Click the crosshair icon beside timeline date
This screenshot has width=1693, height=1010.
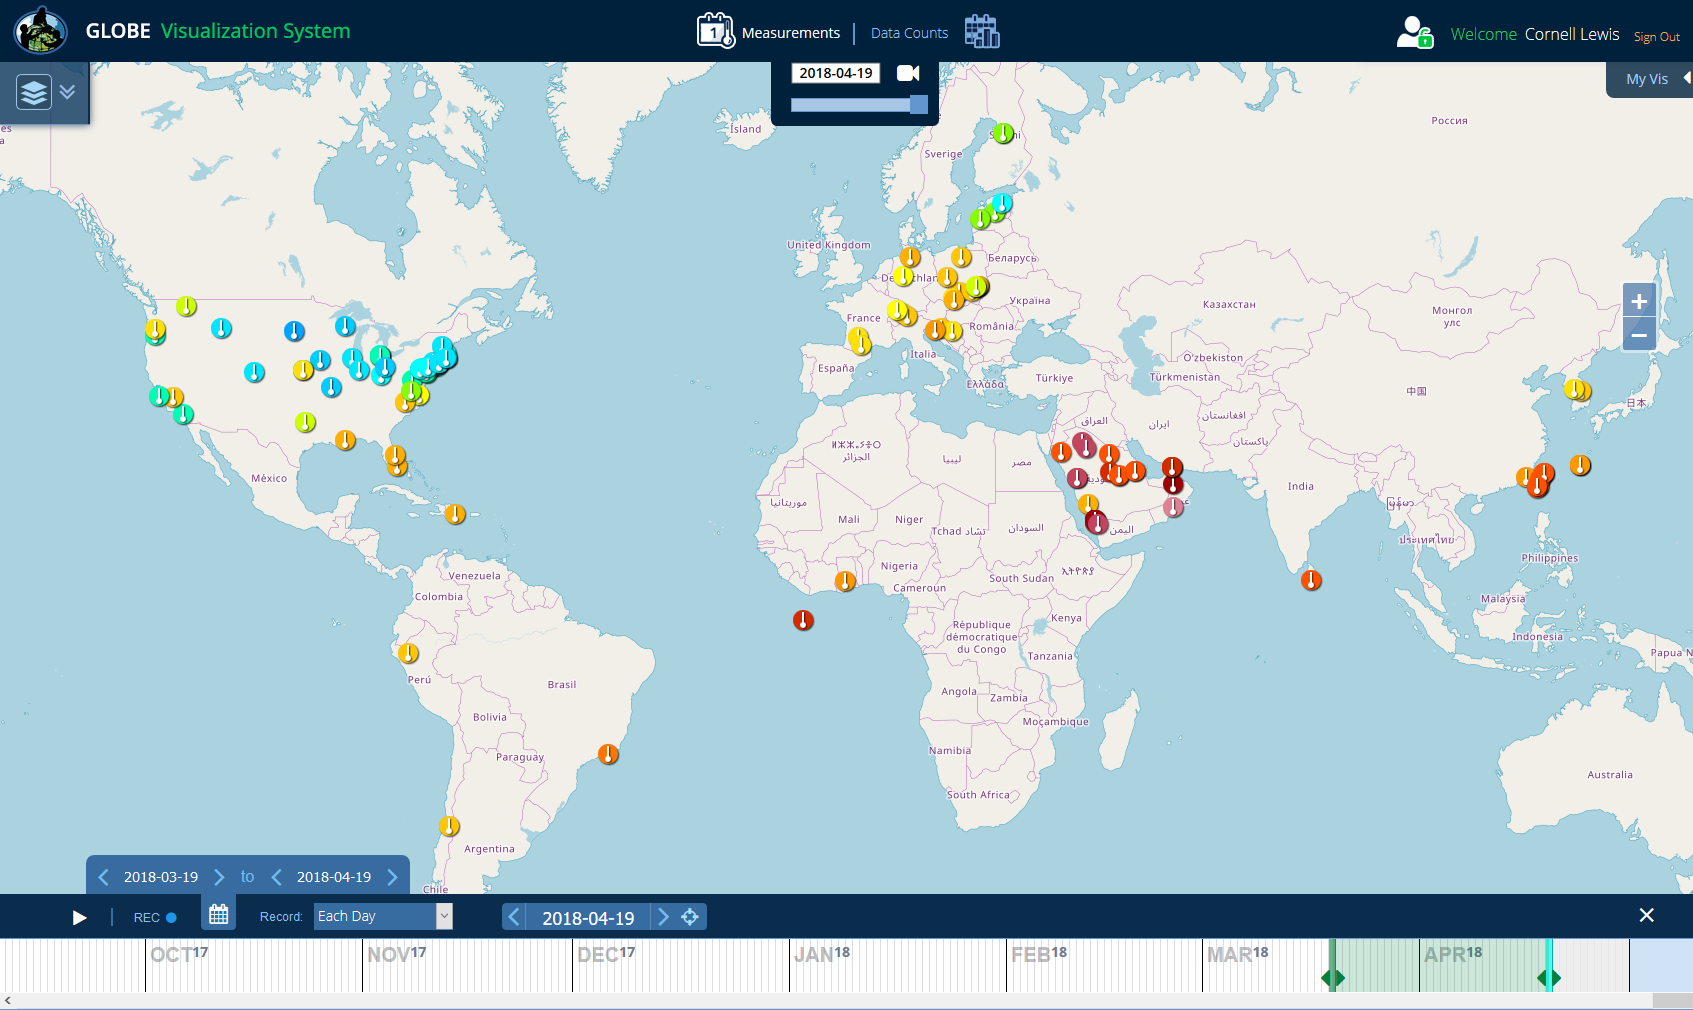click(690, 917)
